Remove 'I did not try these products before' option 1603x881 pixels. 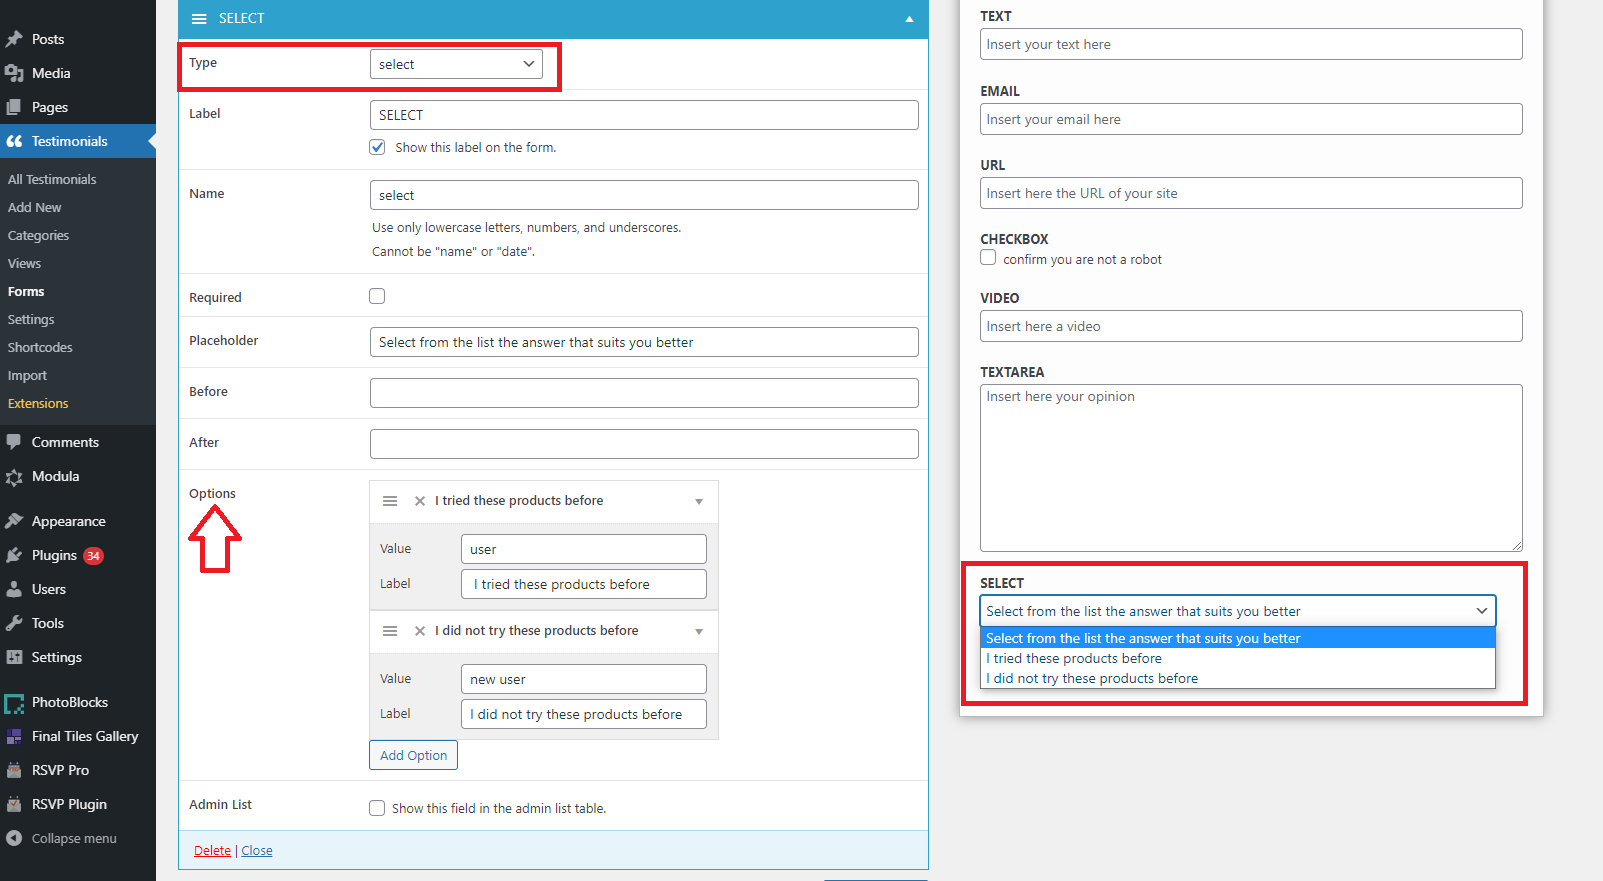(x=420, y=631)
